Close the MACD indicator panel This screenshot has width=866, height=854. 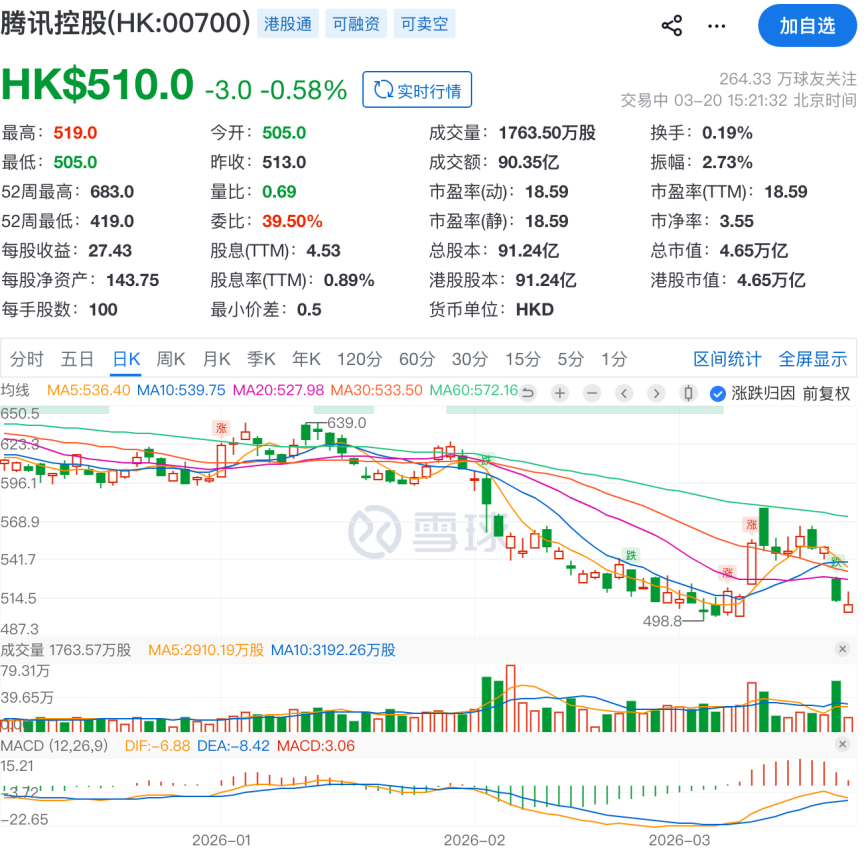click(842, 745)
